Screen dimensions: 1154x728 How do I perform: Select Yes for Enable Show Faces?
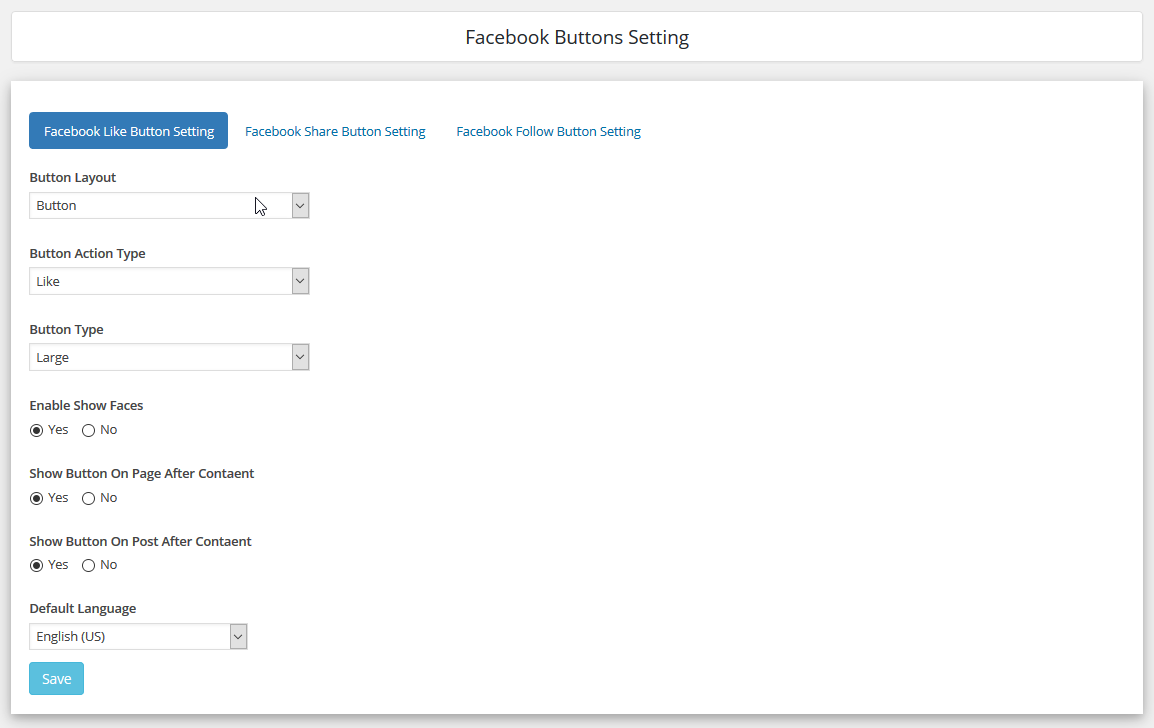click(x=36, y=431)
